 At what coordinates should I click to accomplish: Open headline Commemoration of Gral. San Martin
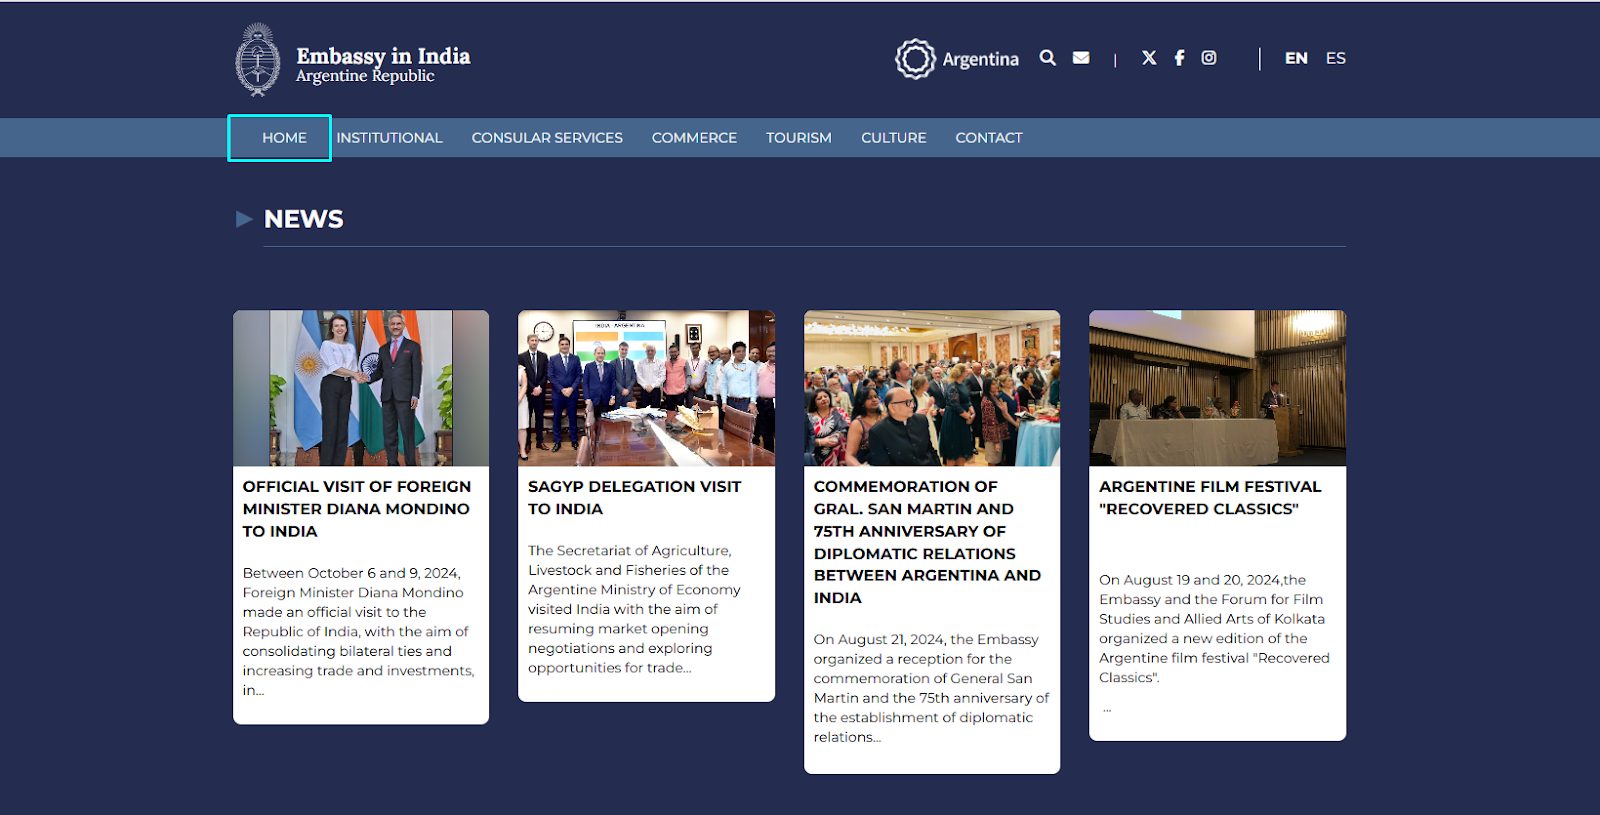tap(928, 542)
